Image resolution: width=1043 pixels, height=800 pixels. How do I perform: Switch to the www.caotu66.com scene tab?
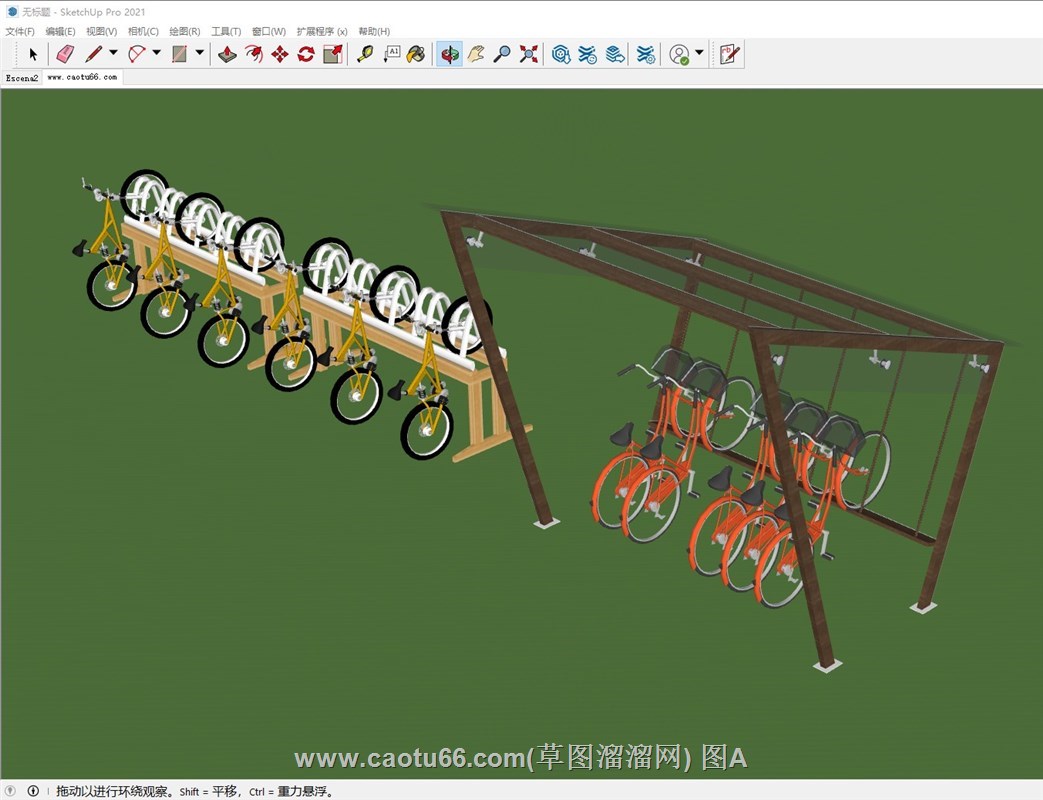pos(82,77)
